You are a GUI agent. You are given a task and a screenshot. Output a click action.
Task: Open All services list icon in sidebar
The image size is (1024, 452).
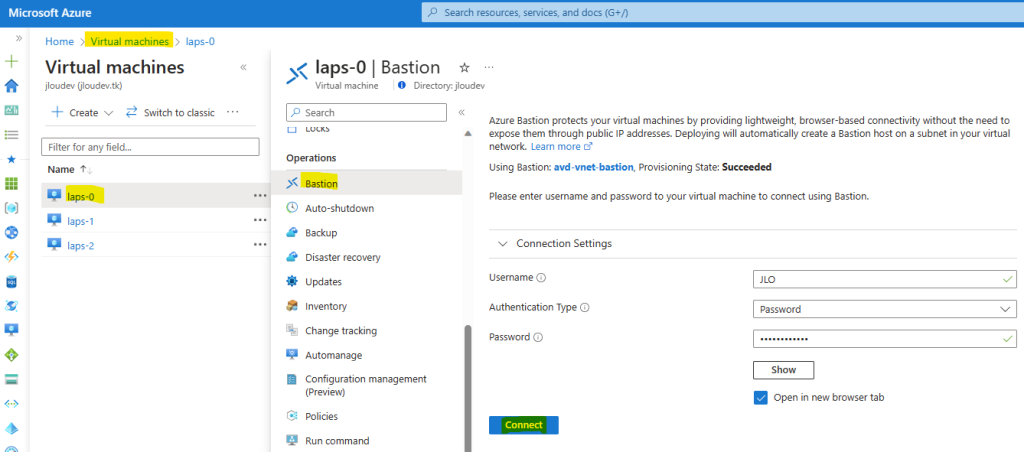[12, 135]
